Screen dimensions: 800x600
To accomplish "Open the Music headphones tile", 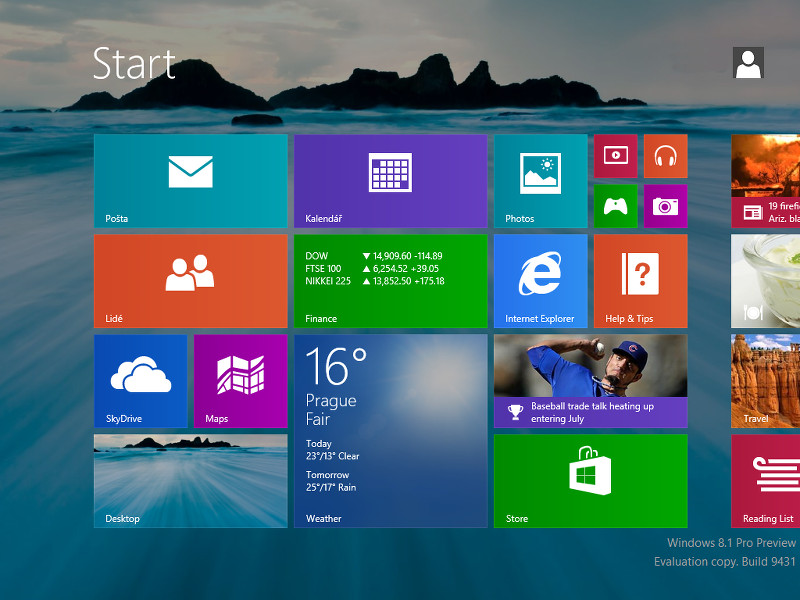I will point(666,156).
